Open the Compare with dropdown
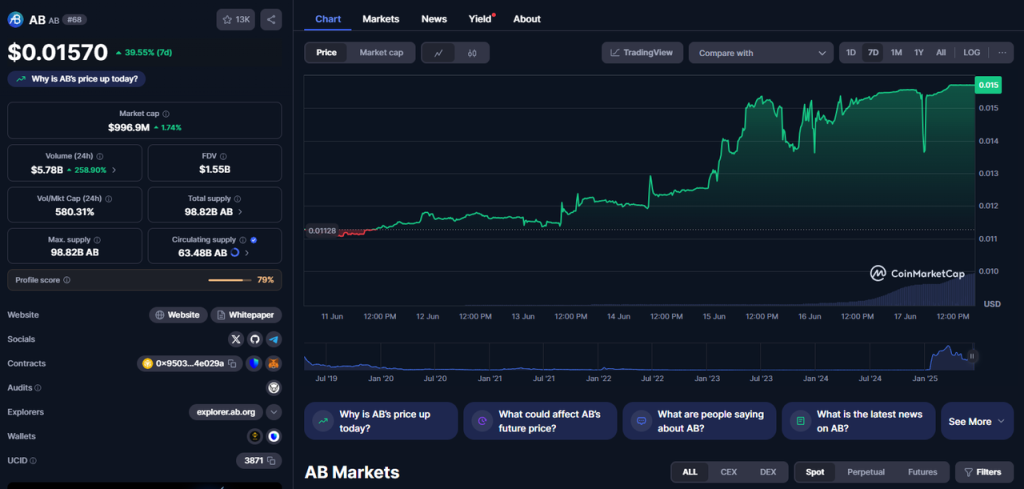 click(760, 52)
